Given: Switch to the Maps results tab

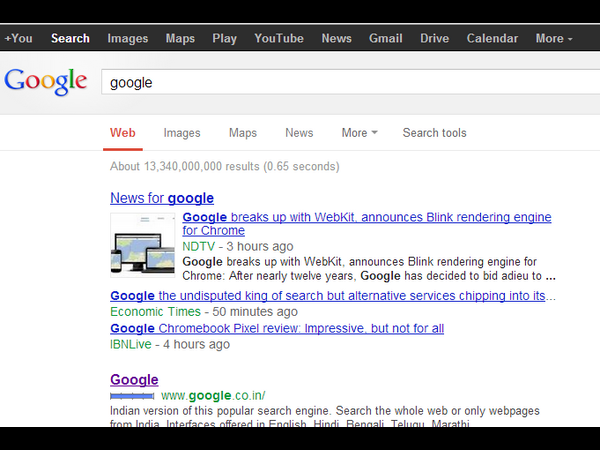Looking at the screenshot, I should coord(243,133).
